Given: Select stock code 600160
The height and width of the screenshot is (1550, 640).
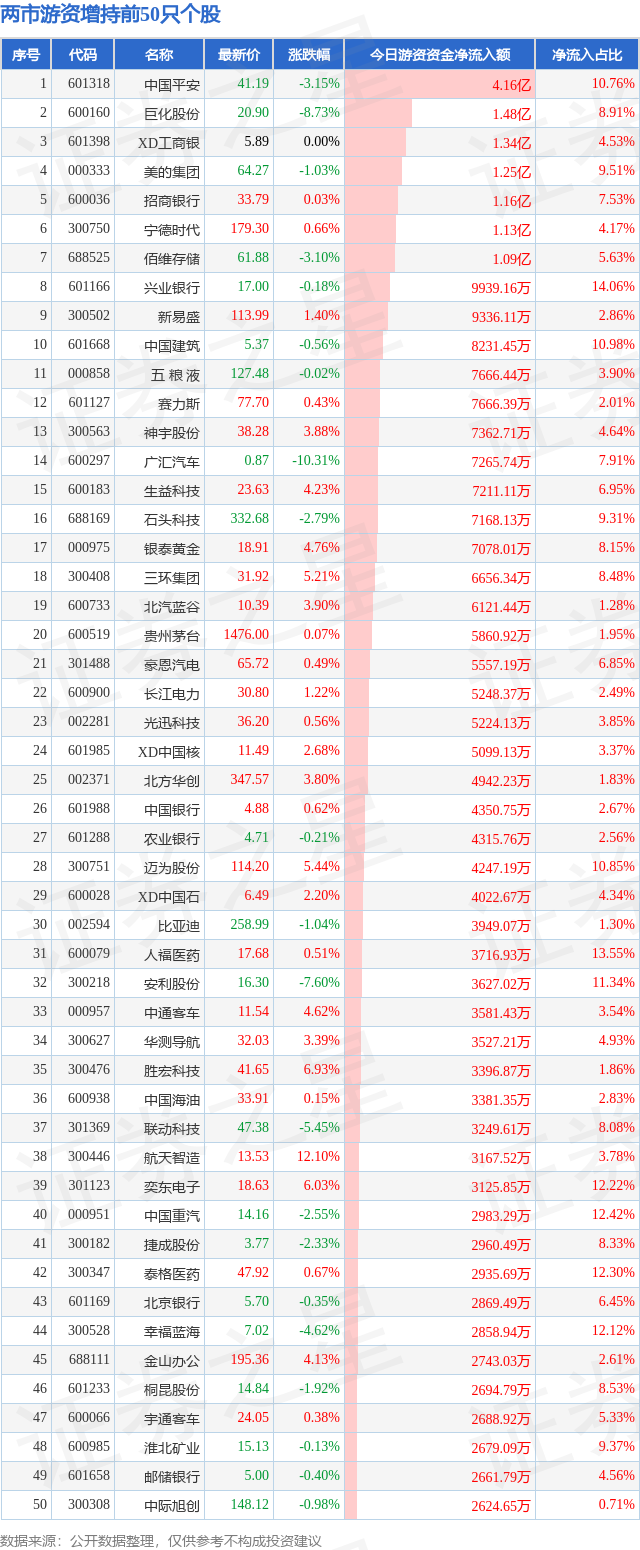Looking at the screenshot, I should [89, 114].
